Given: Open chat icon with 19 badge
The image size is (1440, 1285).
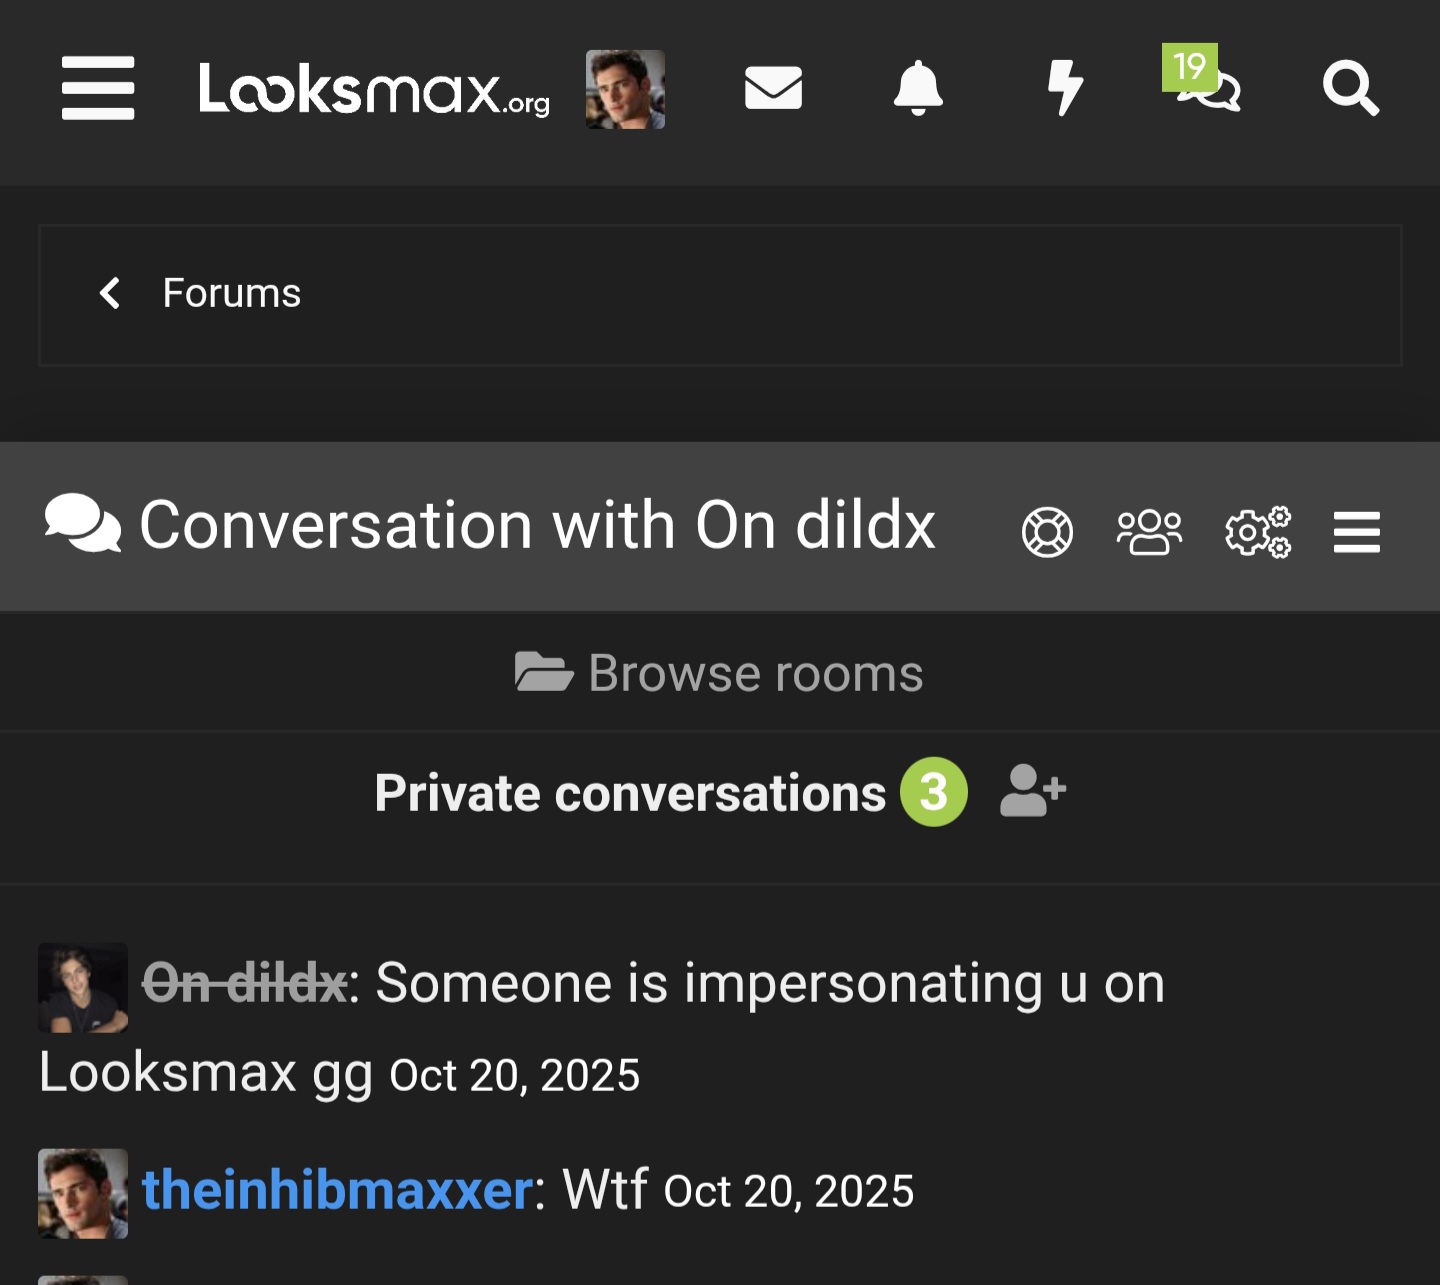Looking at the screenshot, I should (x=1209, y=85).
